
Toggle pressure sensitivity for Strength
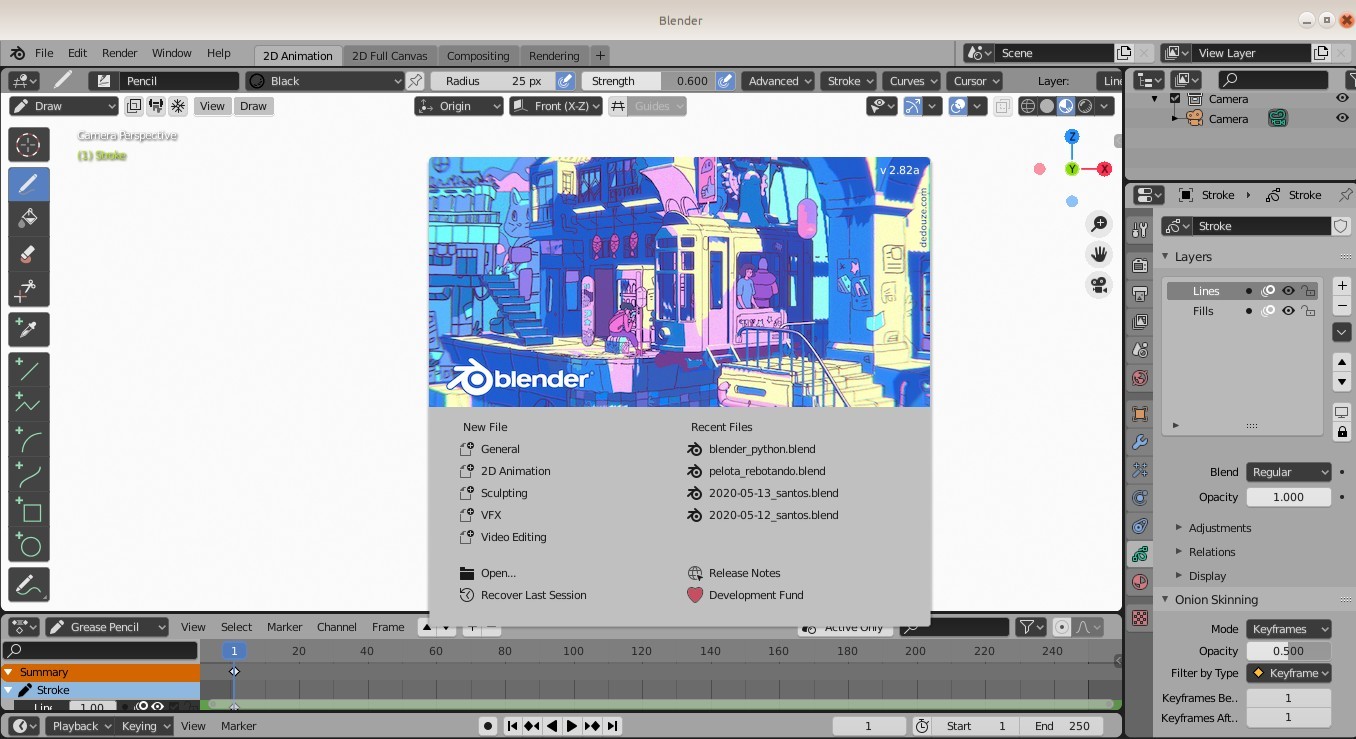[725, 81]
